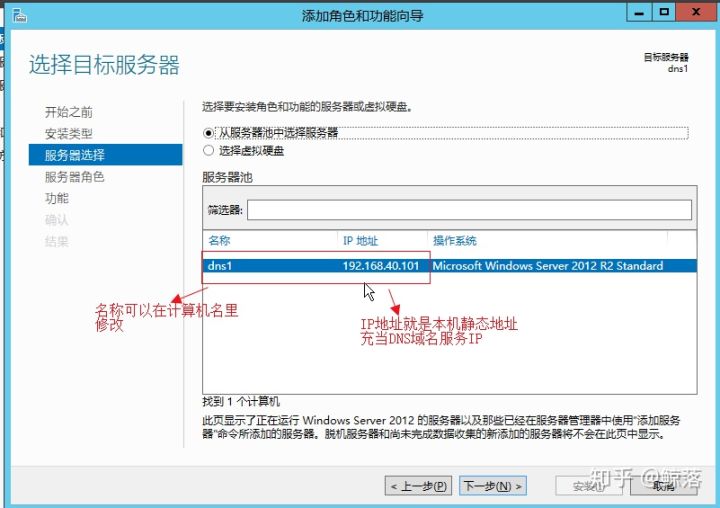Go to 开始之前 wizard step

(x=68, y=112)
